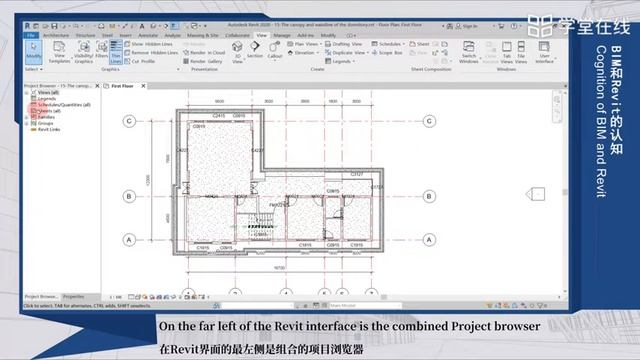Open the Elevation dropdown
640x360 pixels.
pos(304,53)
